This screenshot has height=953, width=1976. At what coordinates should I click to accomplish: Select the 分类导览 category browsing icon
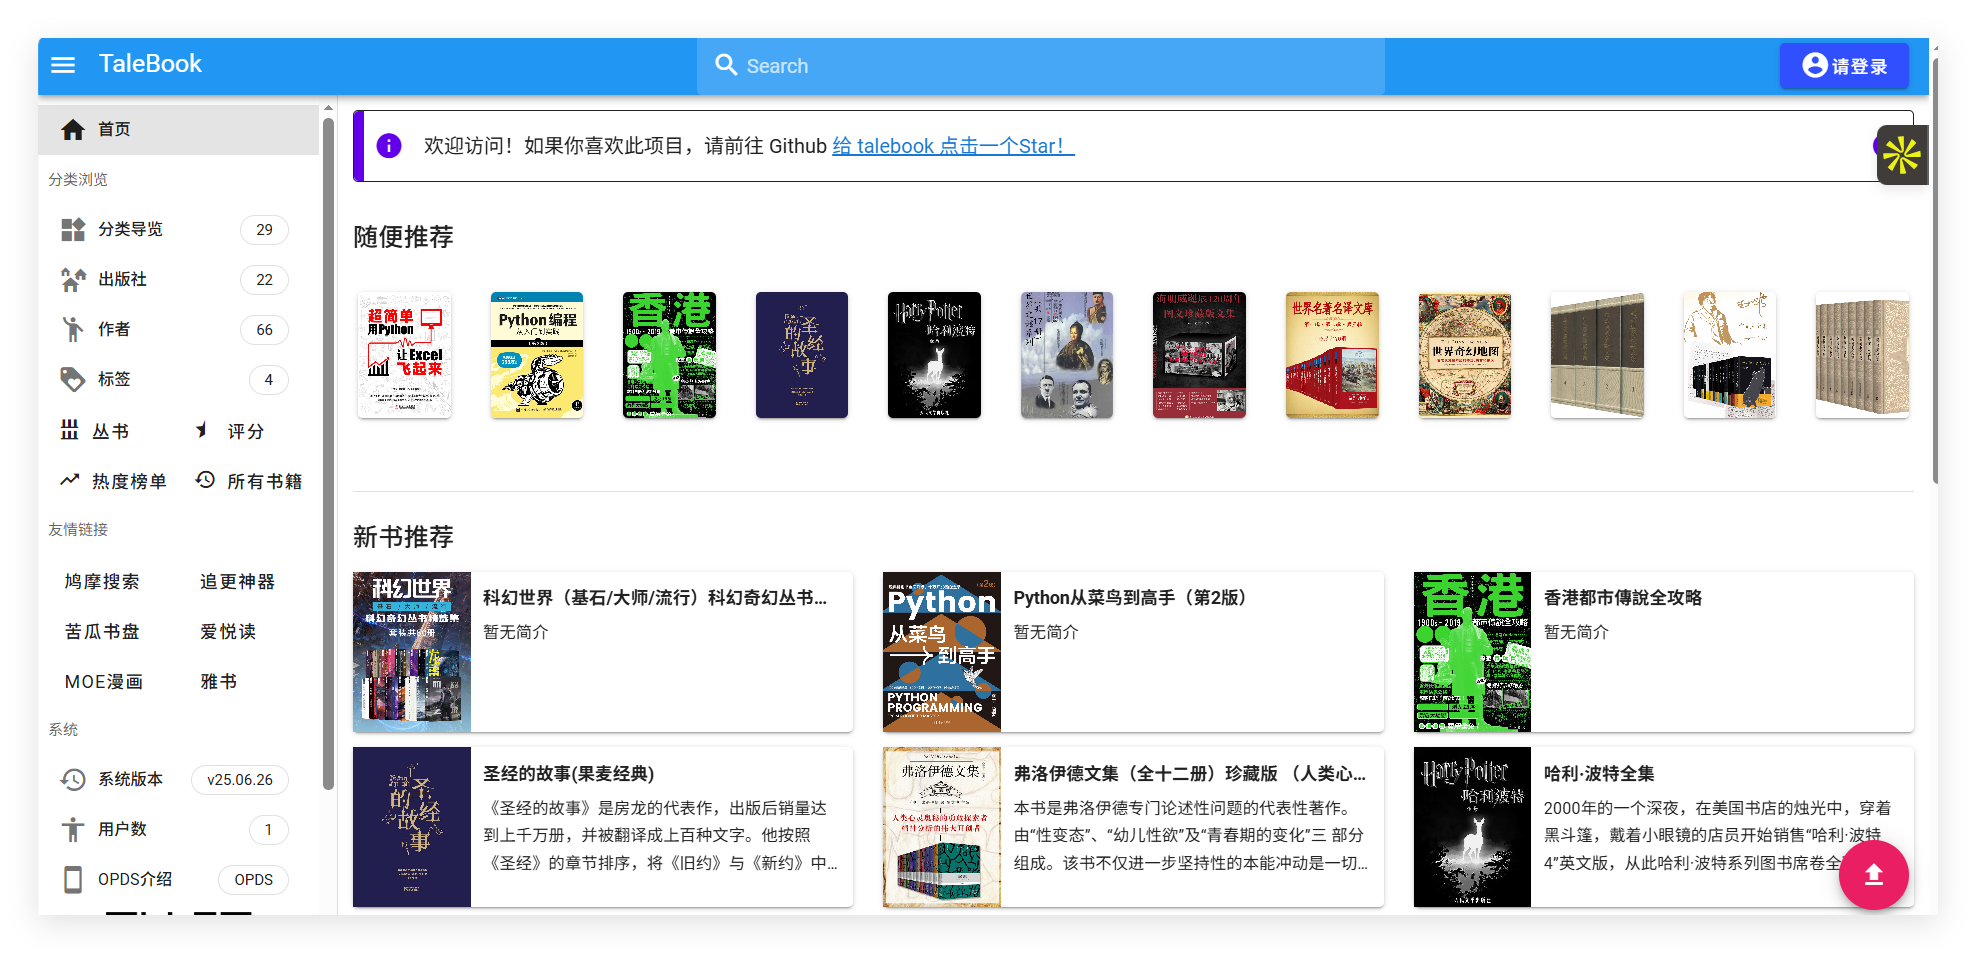click(73, 229)
